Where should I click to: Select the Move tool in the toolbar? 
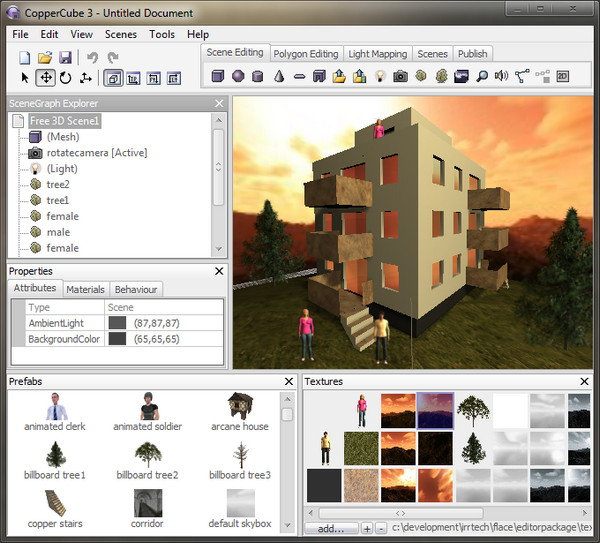(x=45, y=77)
